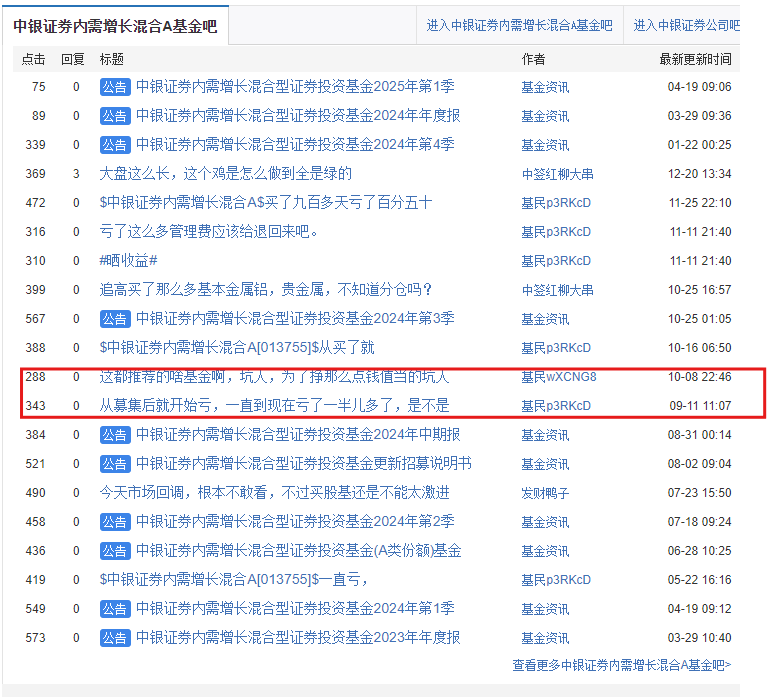Open post 中银证券内需增长混合型证券投资基金2023年年度报
This screenshot has height=697, width=767.
[x=298, y=637]
